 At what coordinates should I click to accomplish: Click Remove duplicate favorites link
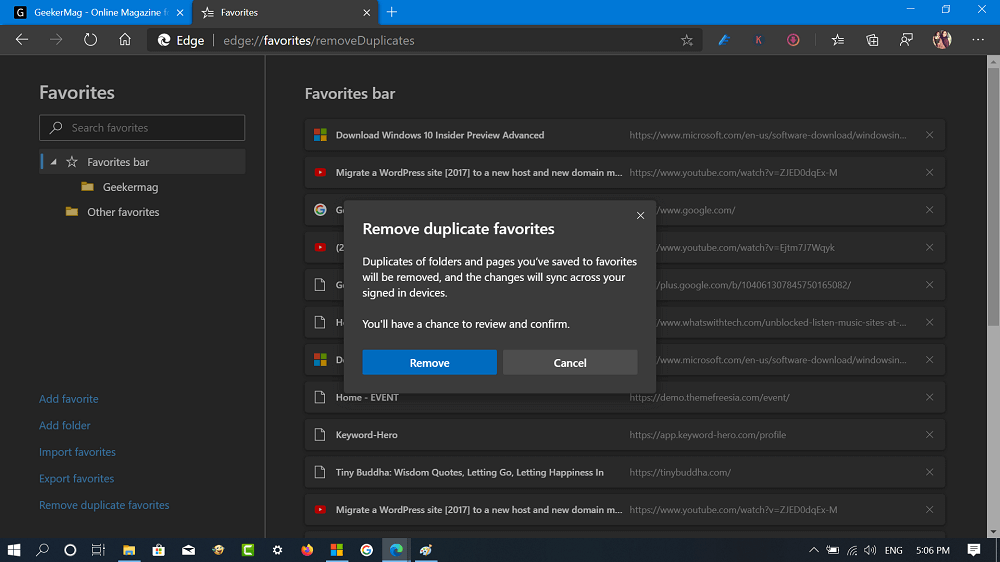coord(104,505)
